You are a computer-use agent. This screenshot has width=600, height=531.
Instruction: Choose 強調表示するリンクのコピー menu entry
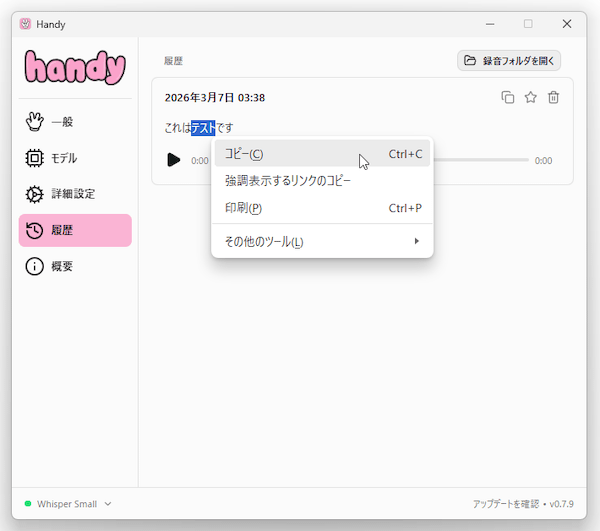tap(322, 181)
